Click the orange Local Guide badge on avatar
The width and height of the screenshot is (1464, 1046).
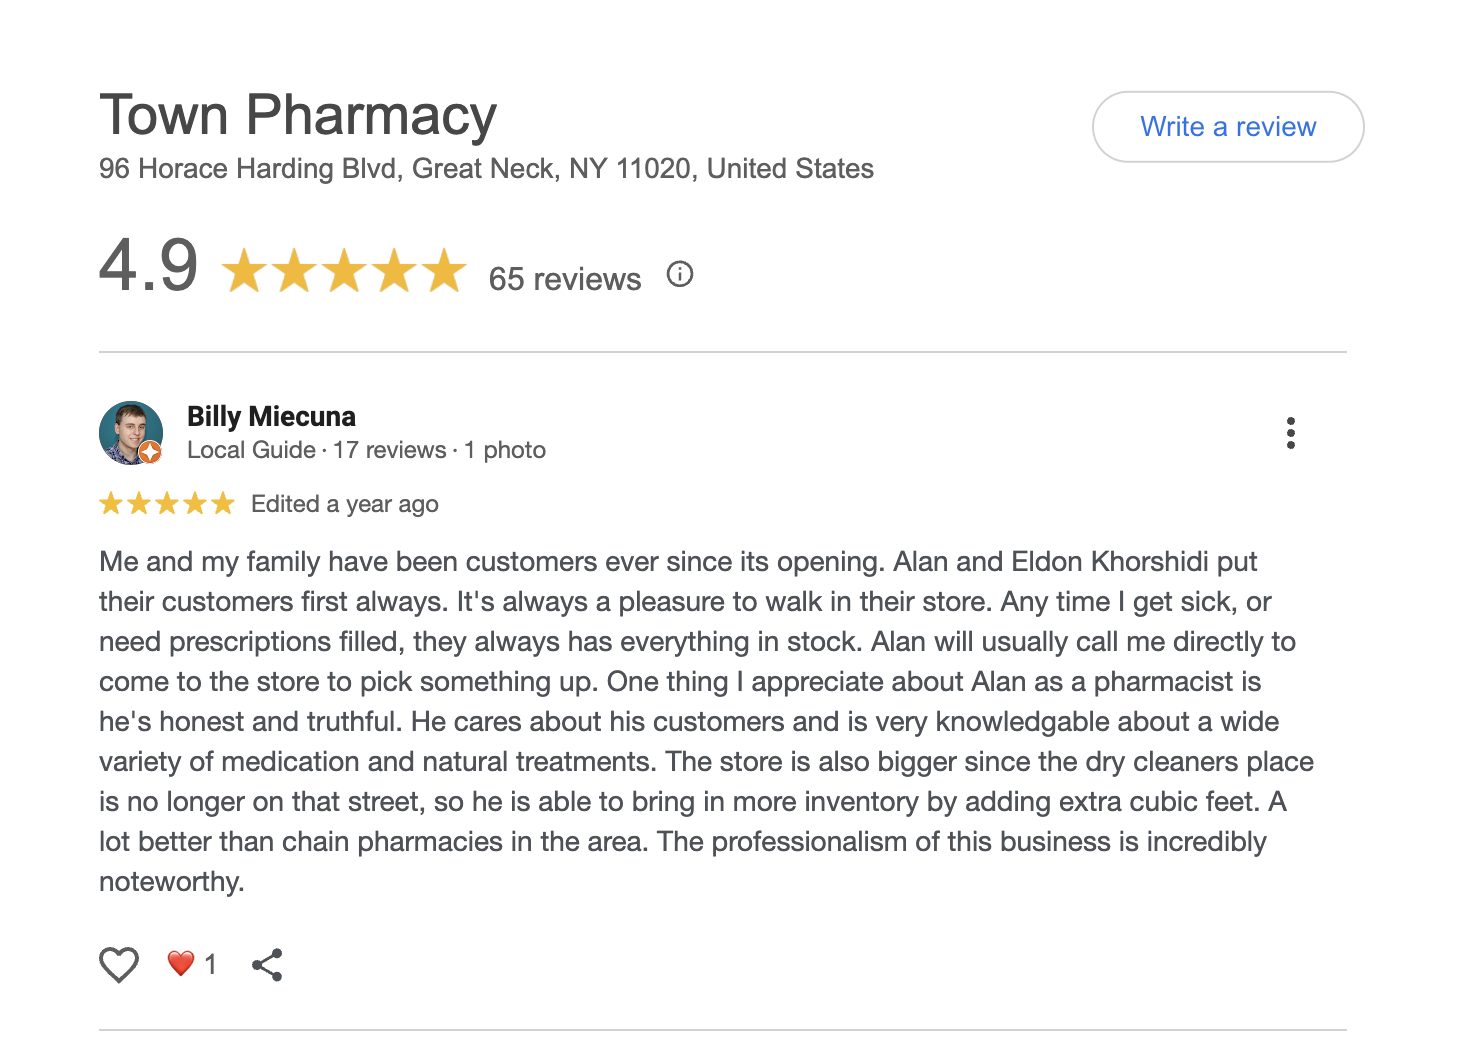click(150, 452)
